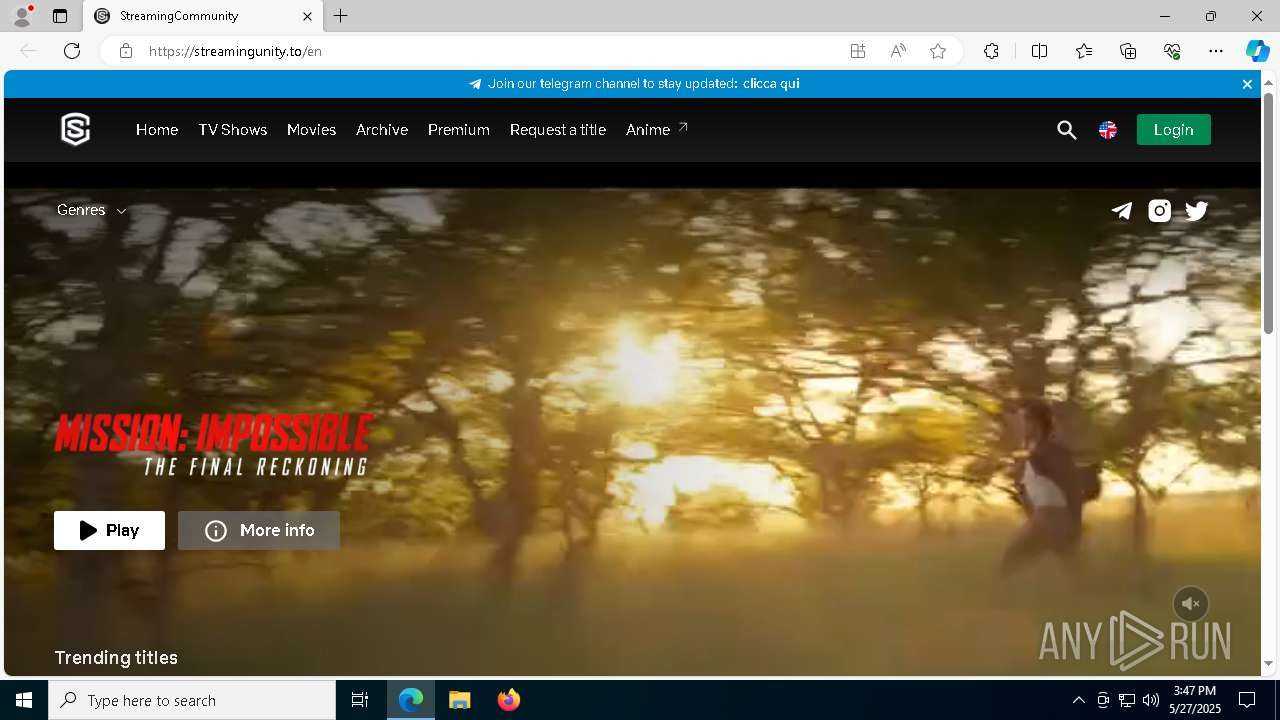Play Mission: Impossible The Final Reckoning

(x=110, y=531)
